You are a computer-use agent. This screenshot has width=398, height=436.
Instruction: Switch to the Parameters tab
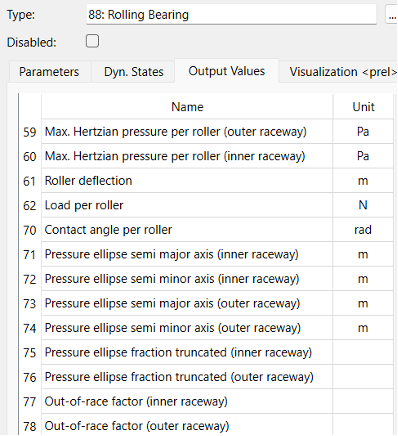pos(49,72)
